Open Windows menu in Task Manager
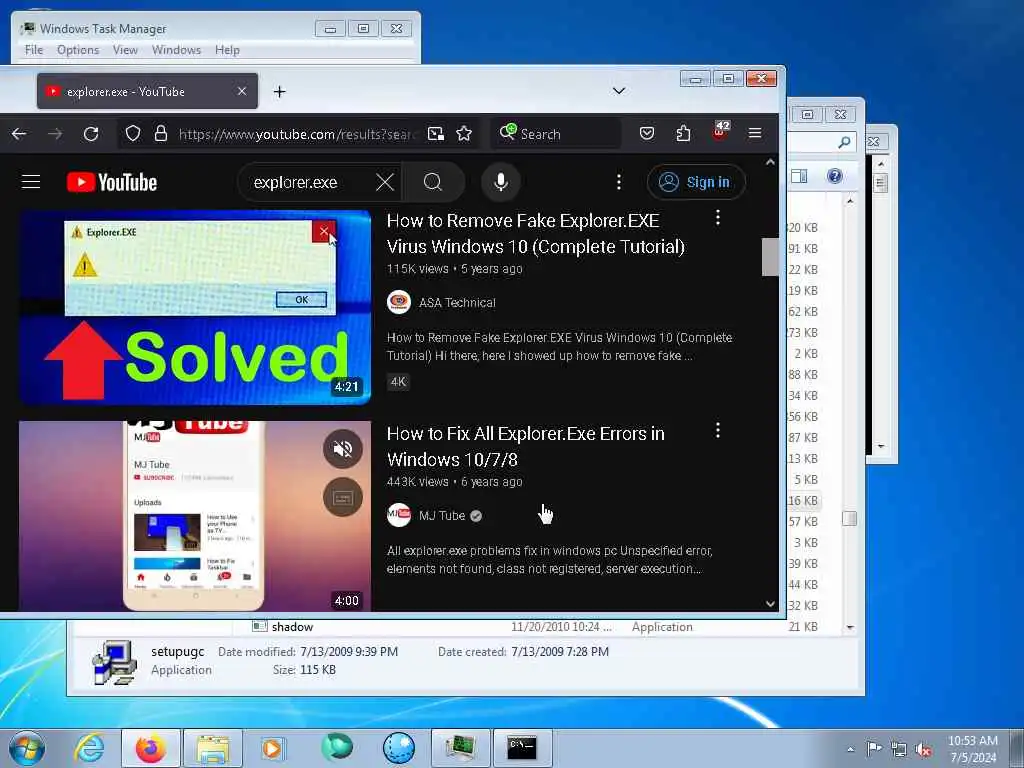 [x=176, y=50]
